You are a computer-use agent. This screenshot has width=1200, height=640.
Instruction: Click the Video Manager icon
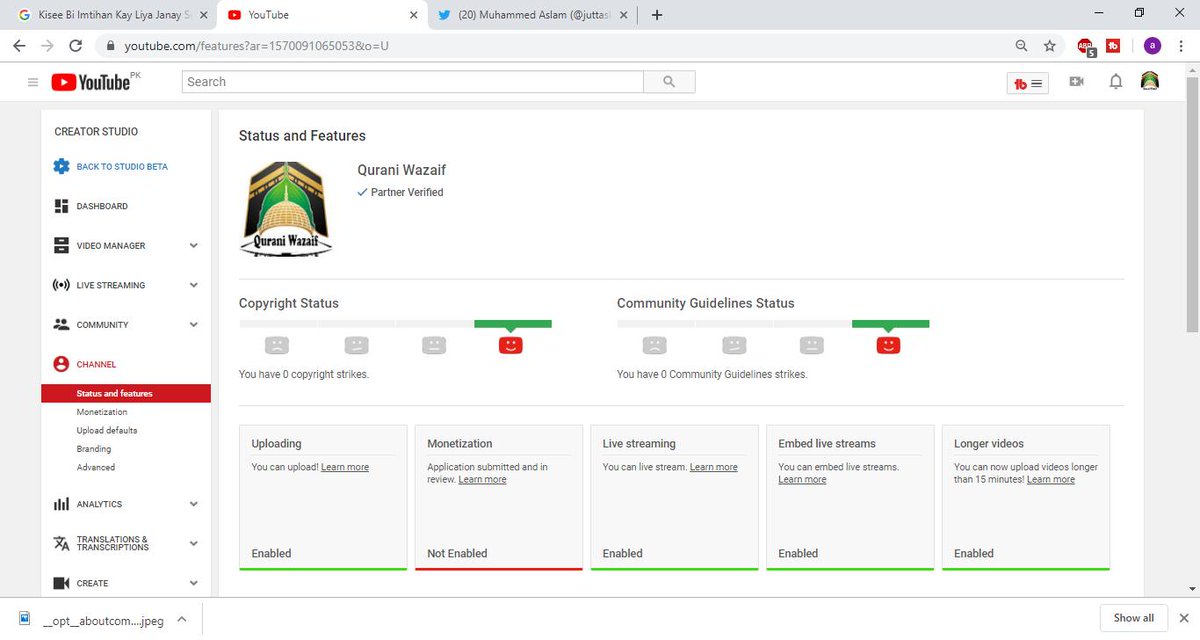tap(61, 245)
